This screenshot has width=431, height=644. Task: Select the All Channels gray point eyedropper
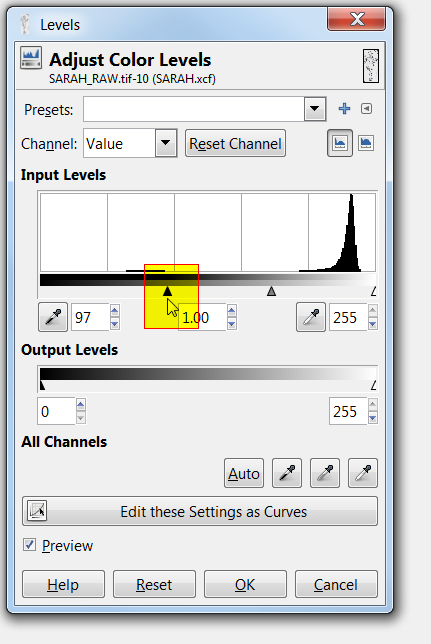coord(325,473)
